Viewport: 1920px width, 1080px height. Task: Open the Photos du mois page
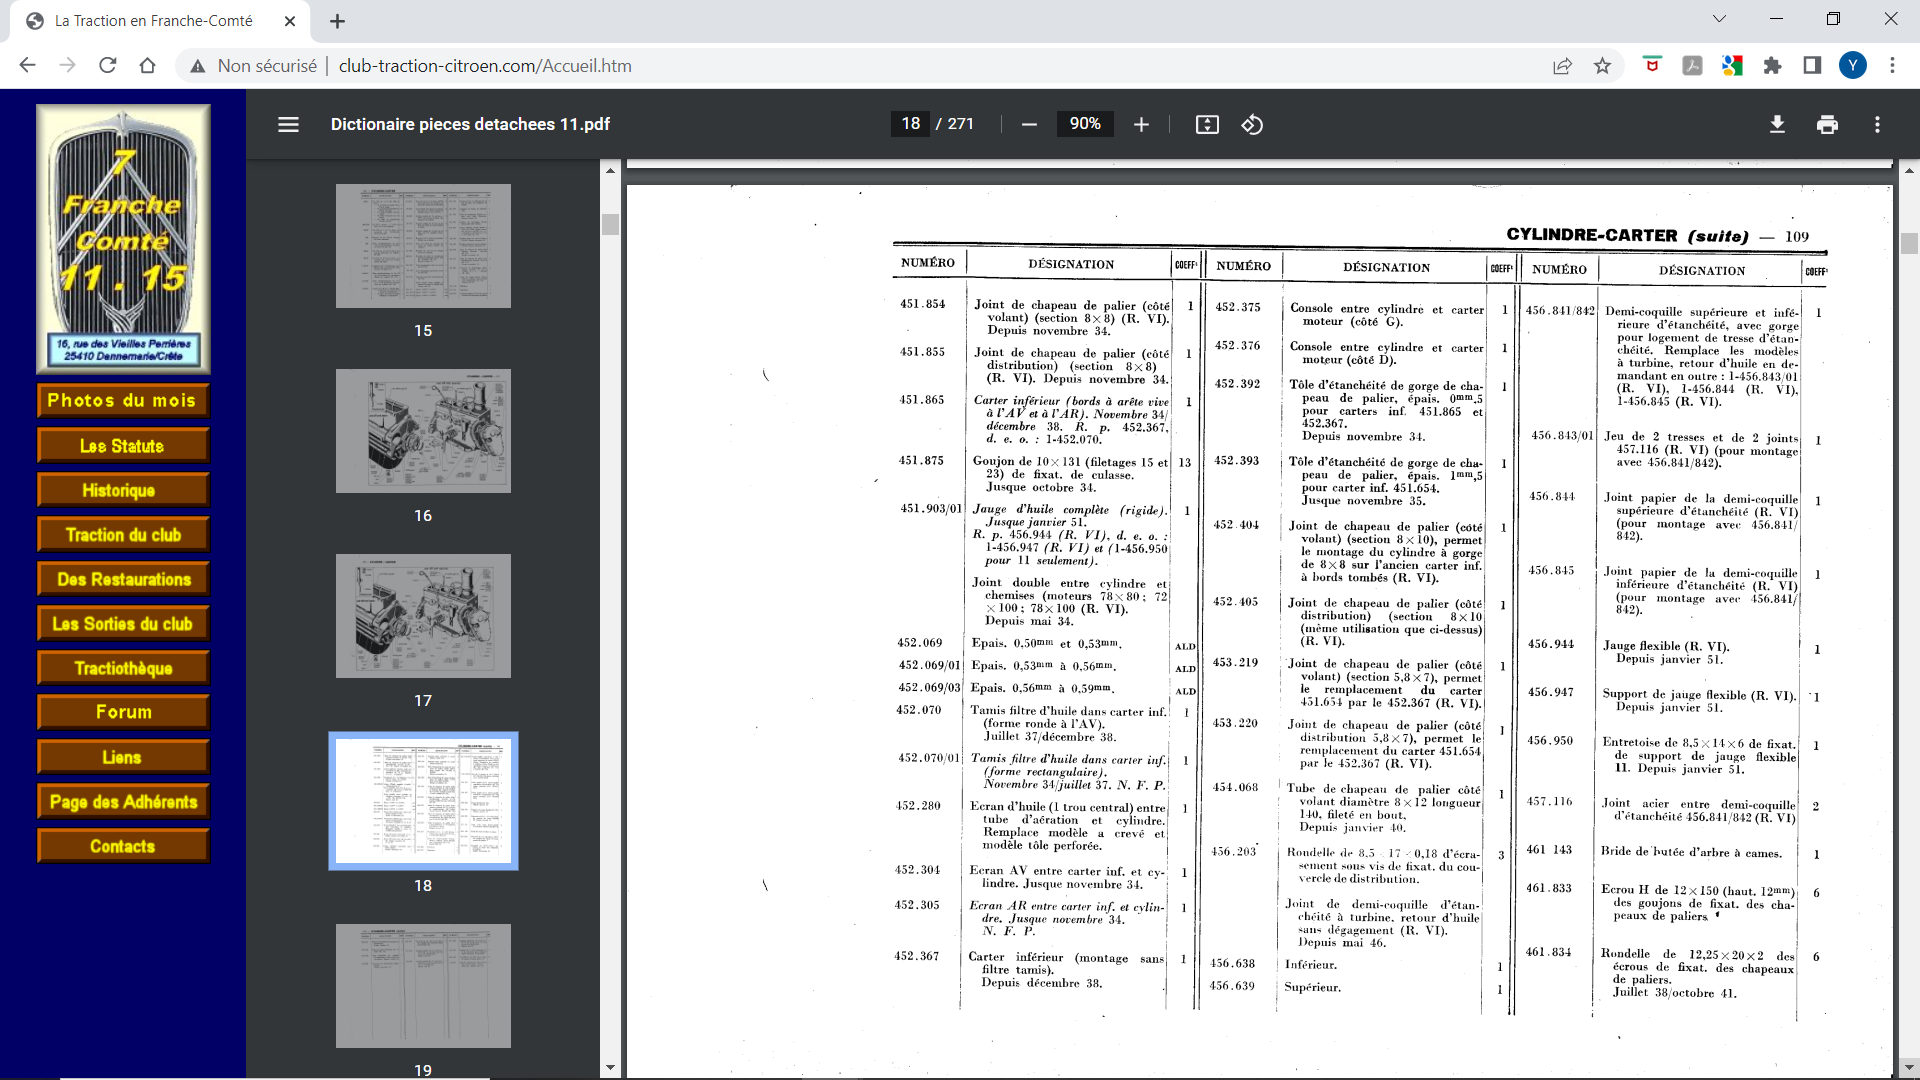click(x=123, y=400)
